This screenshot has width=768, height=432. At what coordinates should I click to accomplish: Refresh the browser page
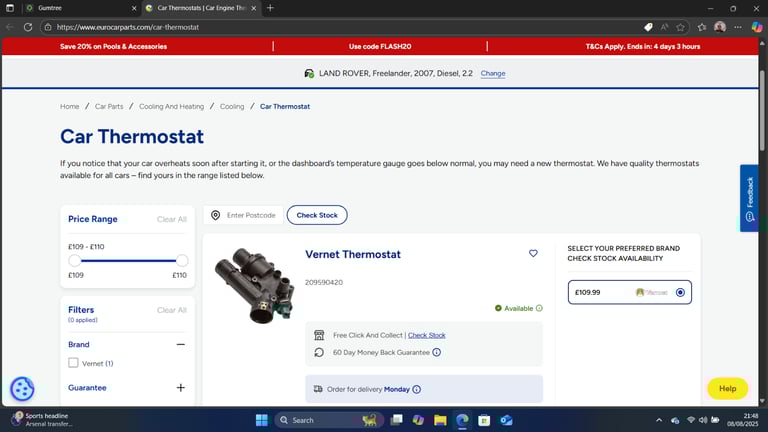point(28,27)
